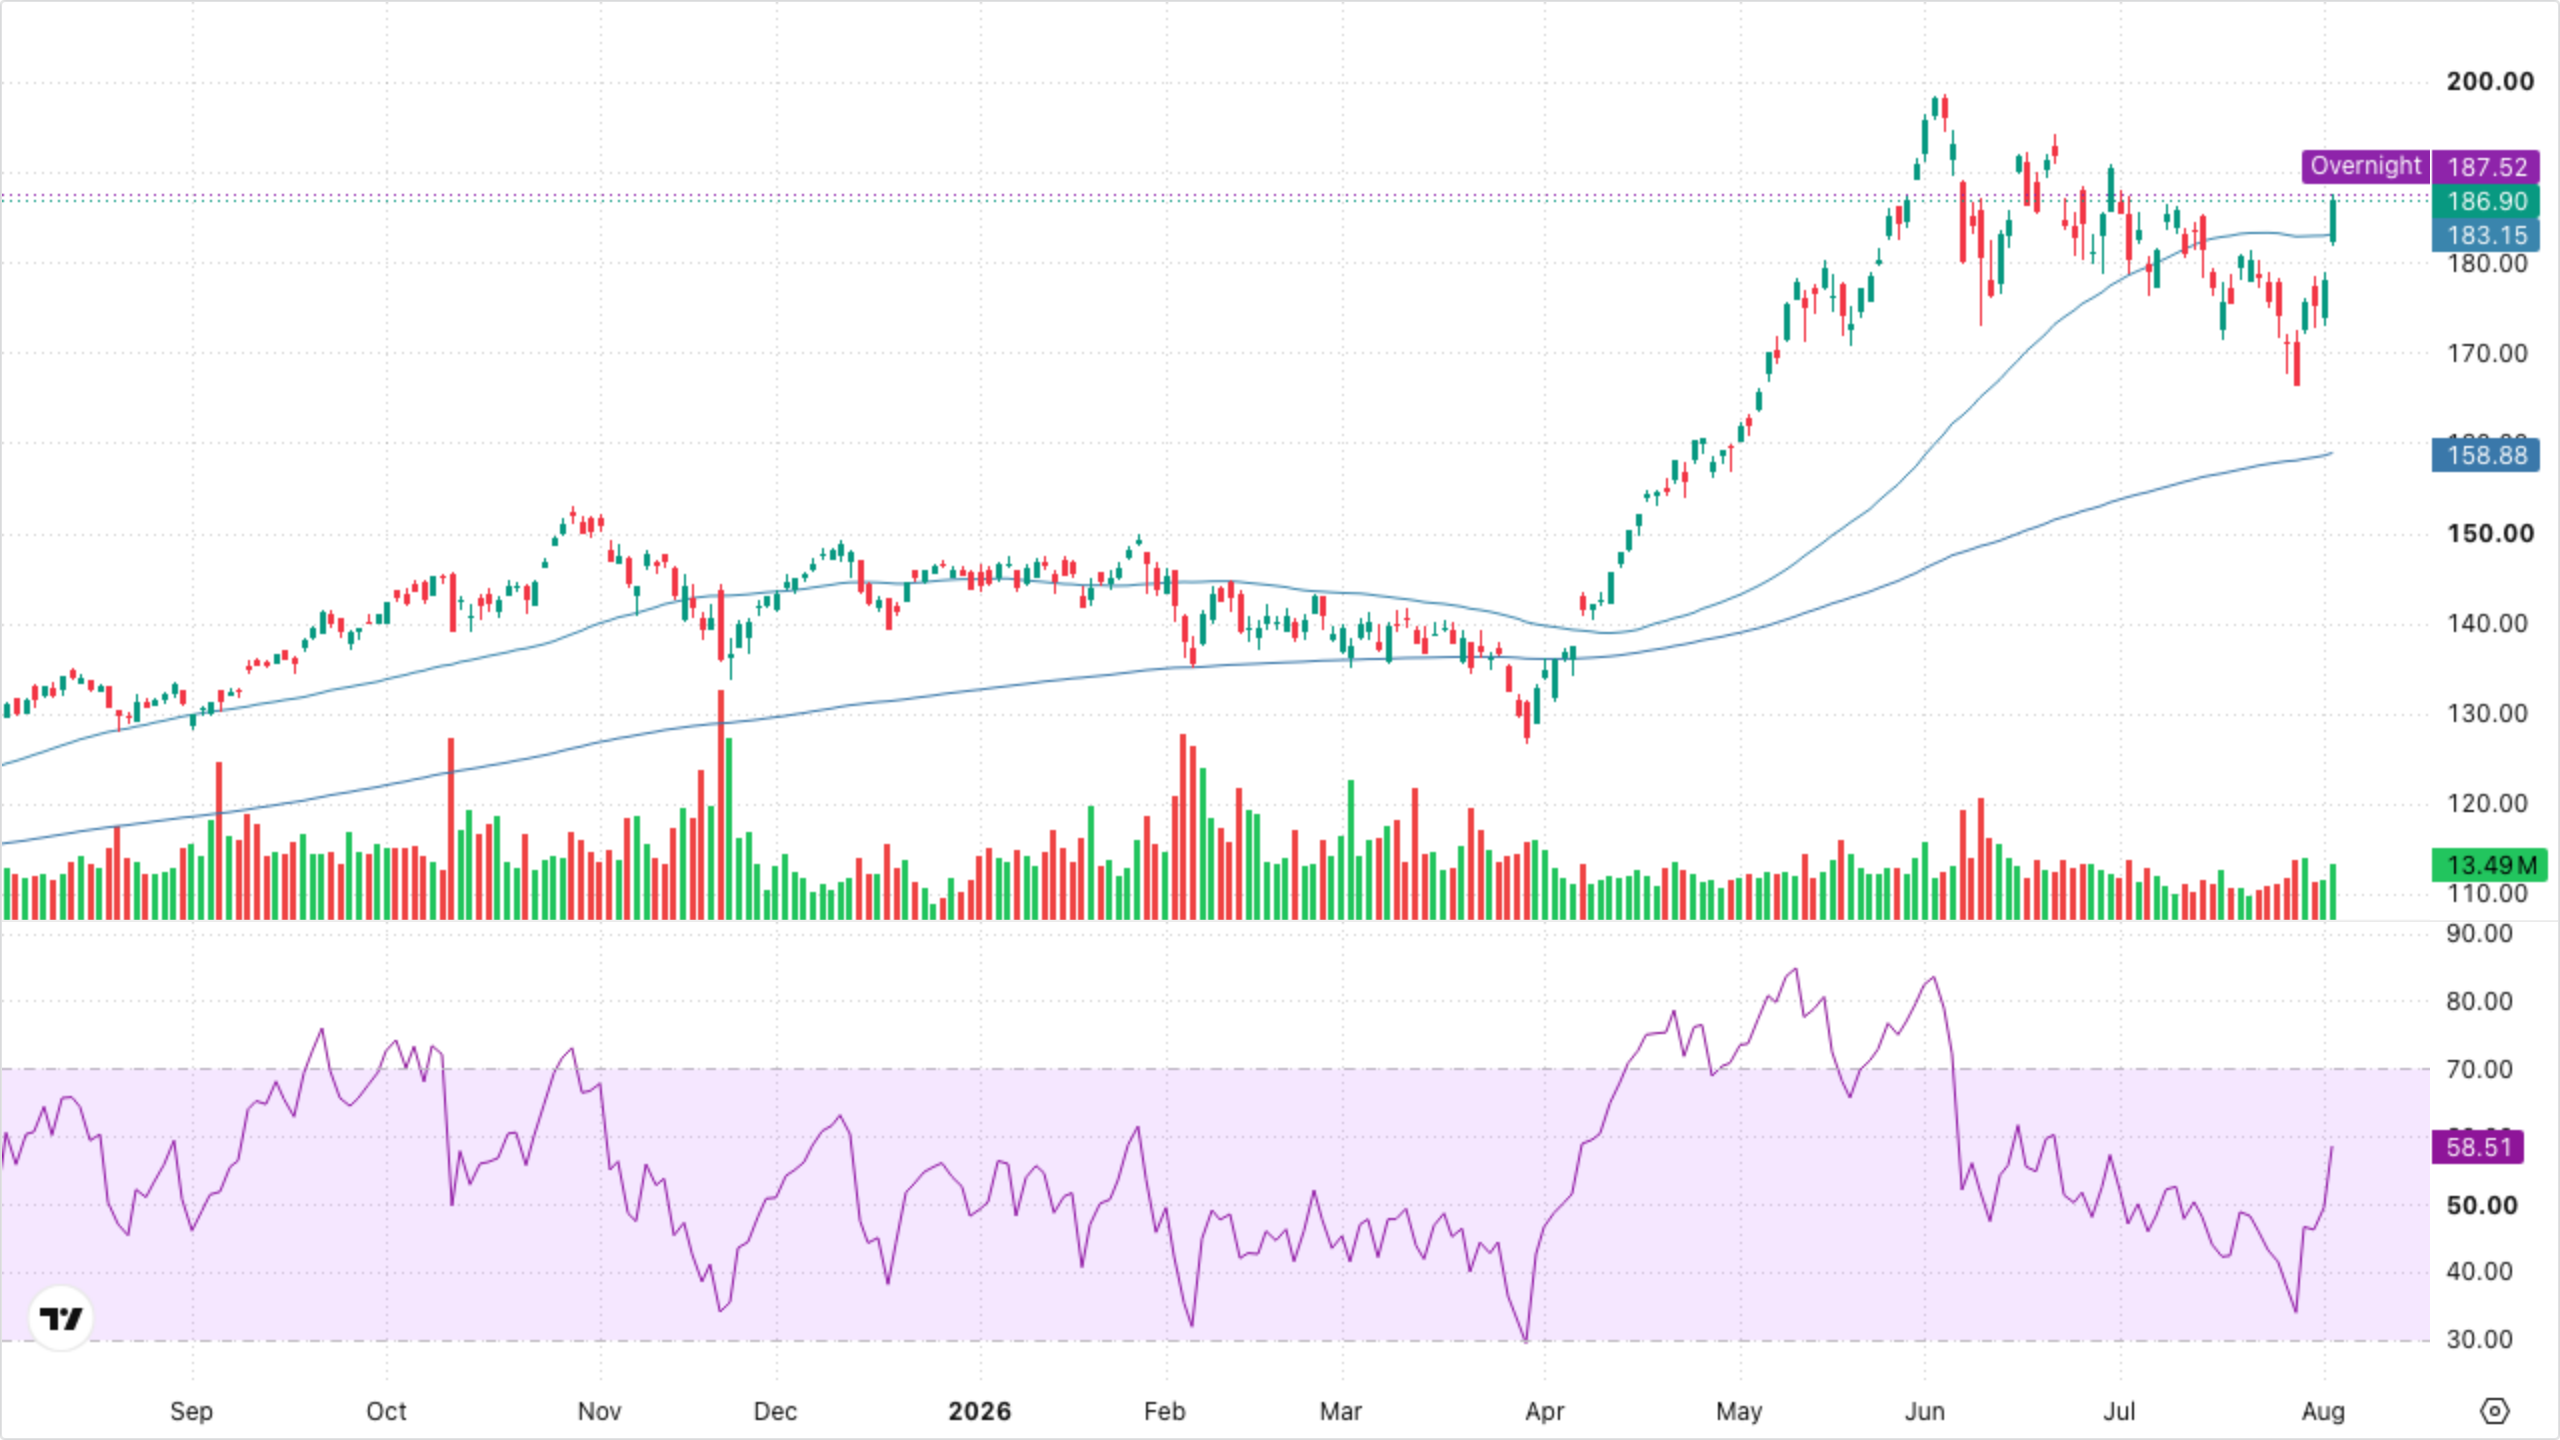Click the green 13.49M volume tag
The height and width of the screenshot is (1440, 2560).
[2490, 865]
